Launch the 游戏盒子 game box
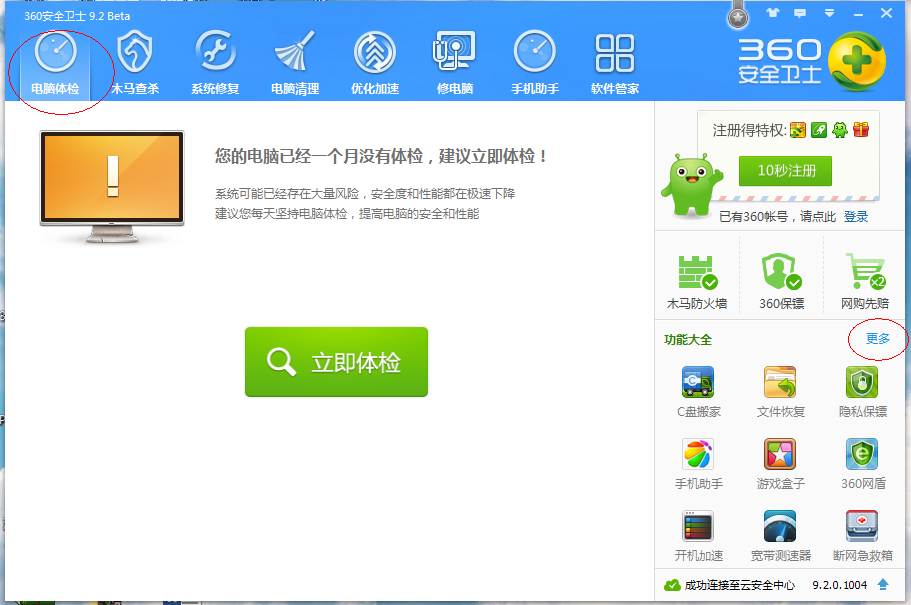 [780, 464]
